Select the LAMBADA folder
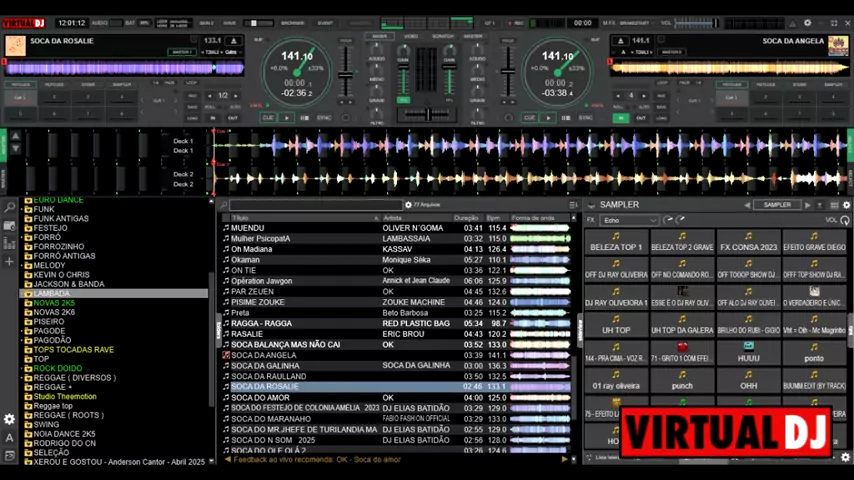This screenshot has height=480, width=854. [114, 294]
